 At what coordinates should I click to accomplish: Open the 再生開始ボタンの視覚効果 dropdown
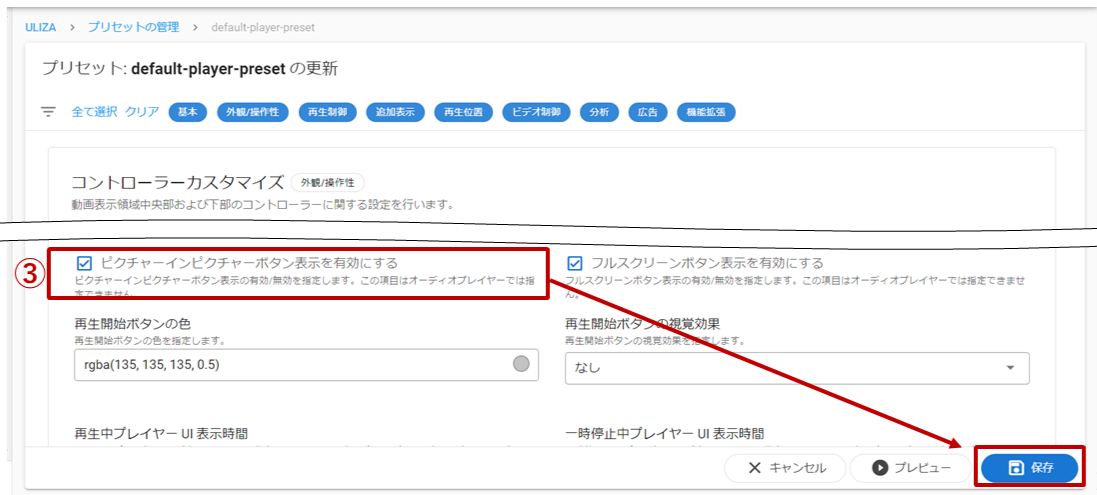[796, 367]
